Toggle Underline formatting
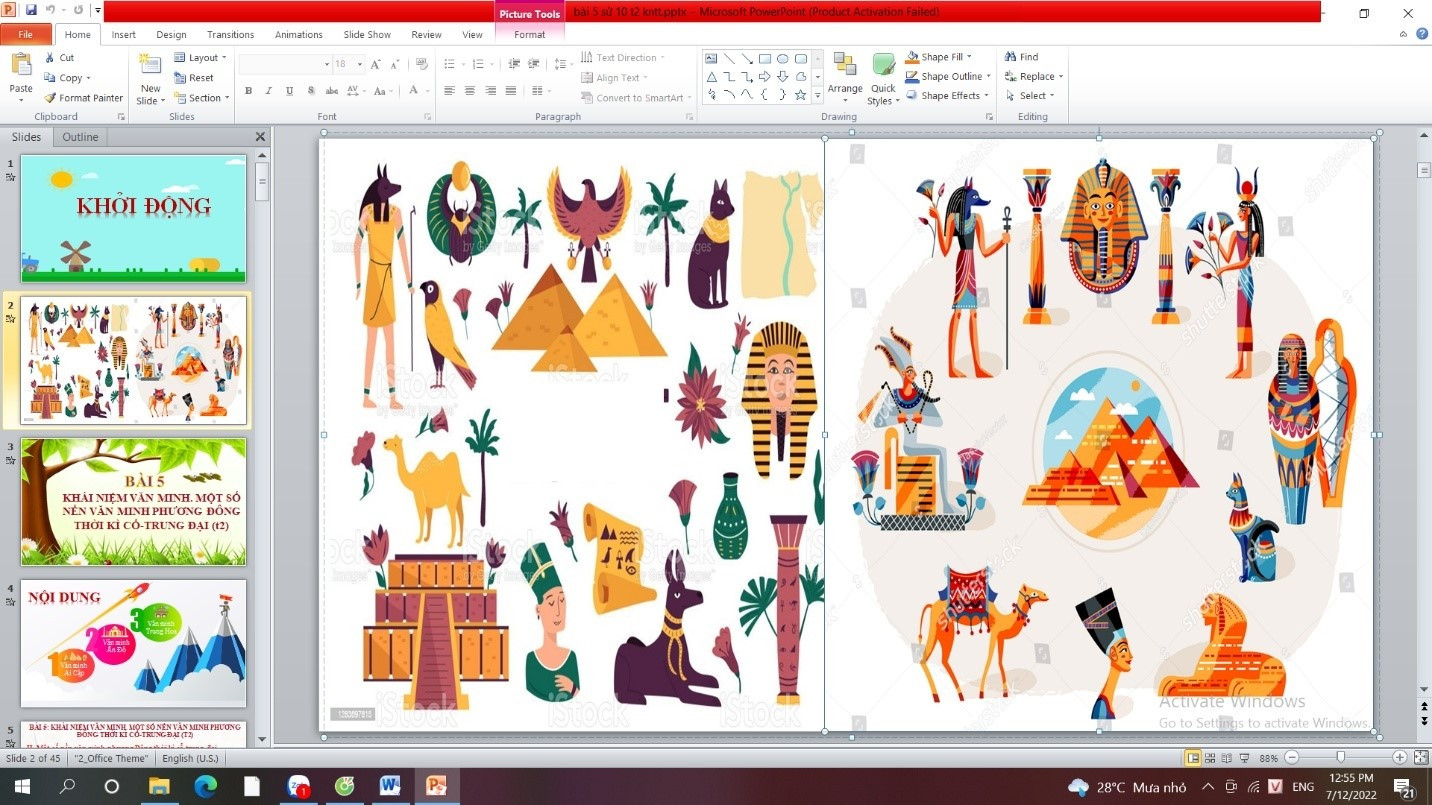The image size is (1432, 805). (x=289, y=91)
